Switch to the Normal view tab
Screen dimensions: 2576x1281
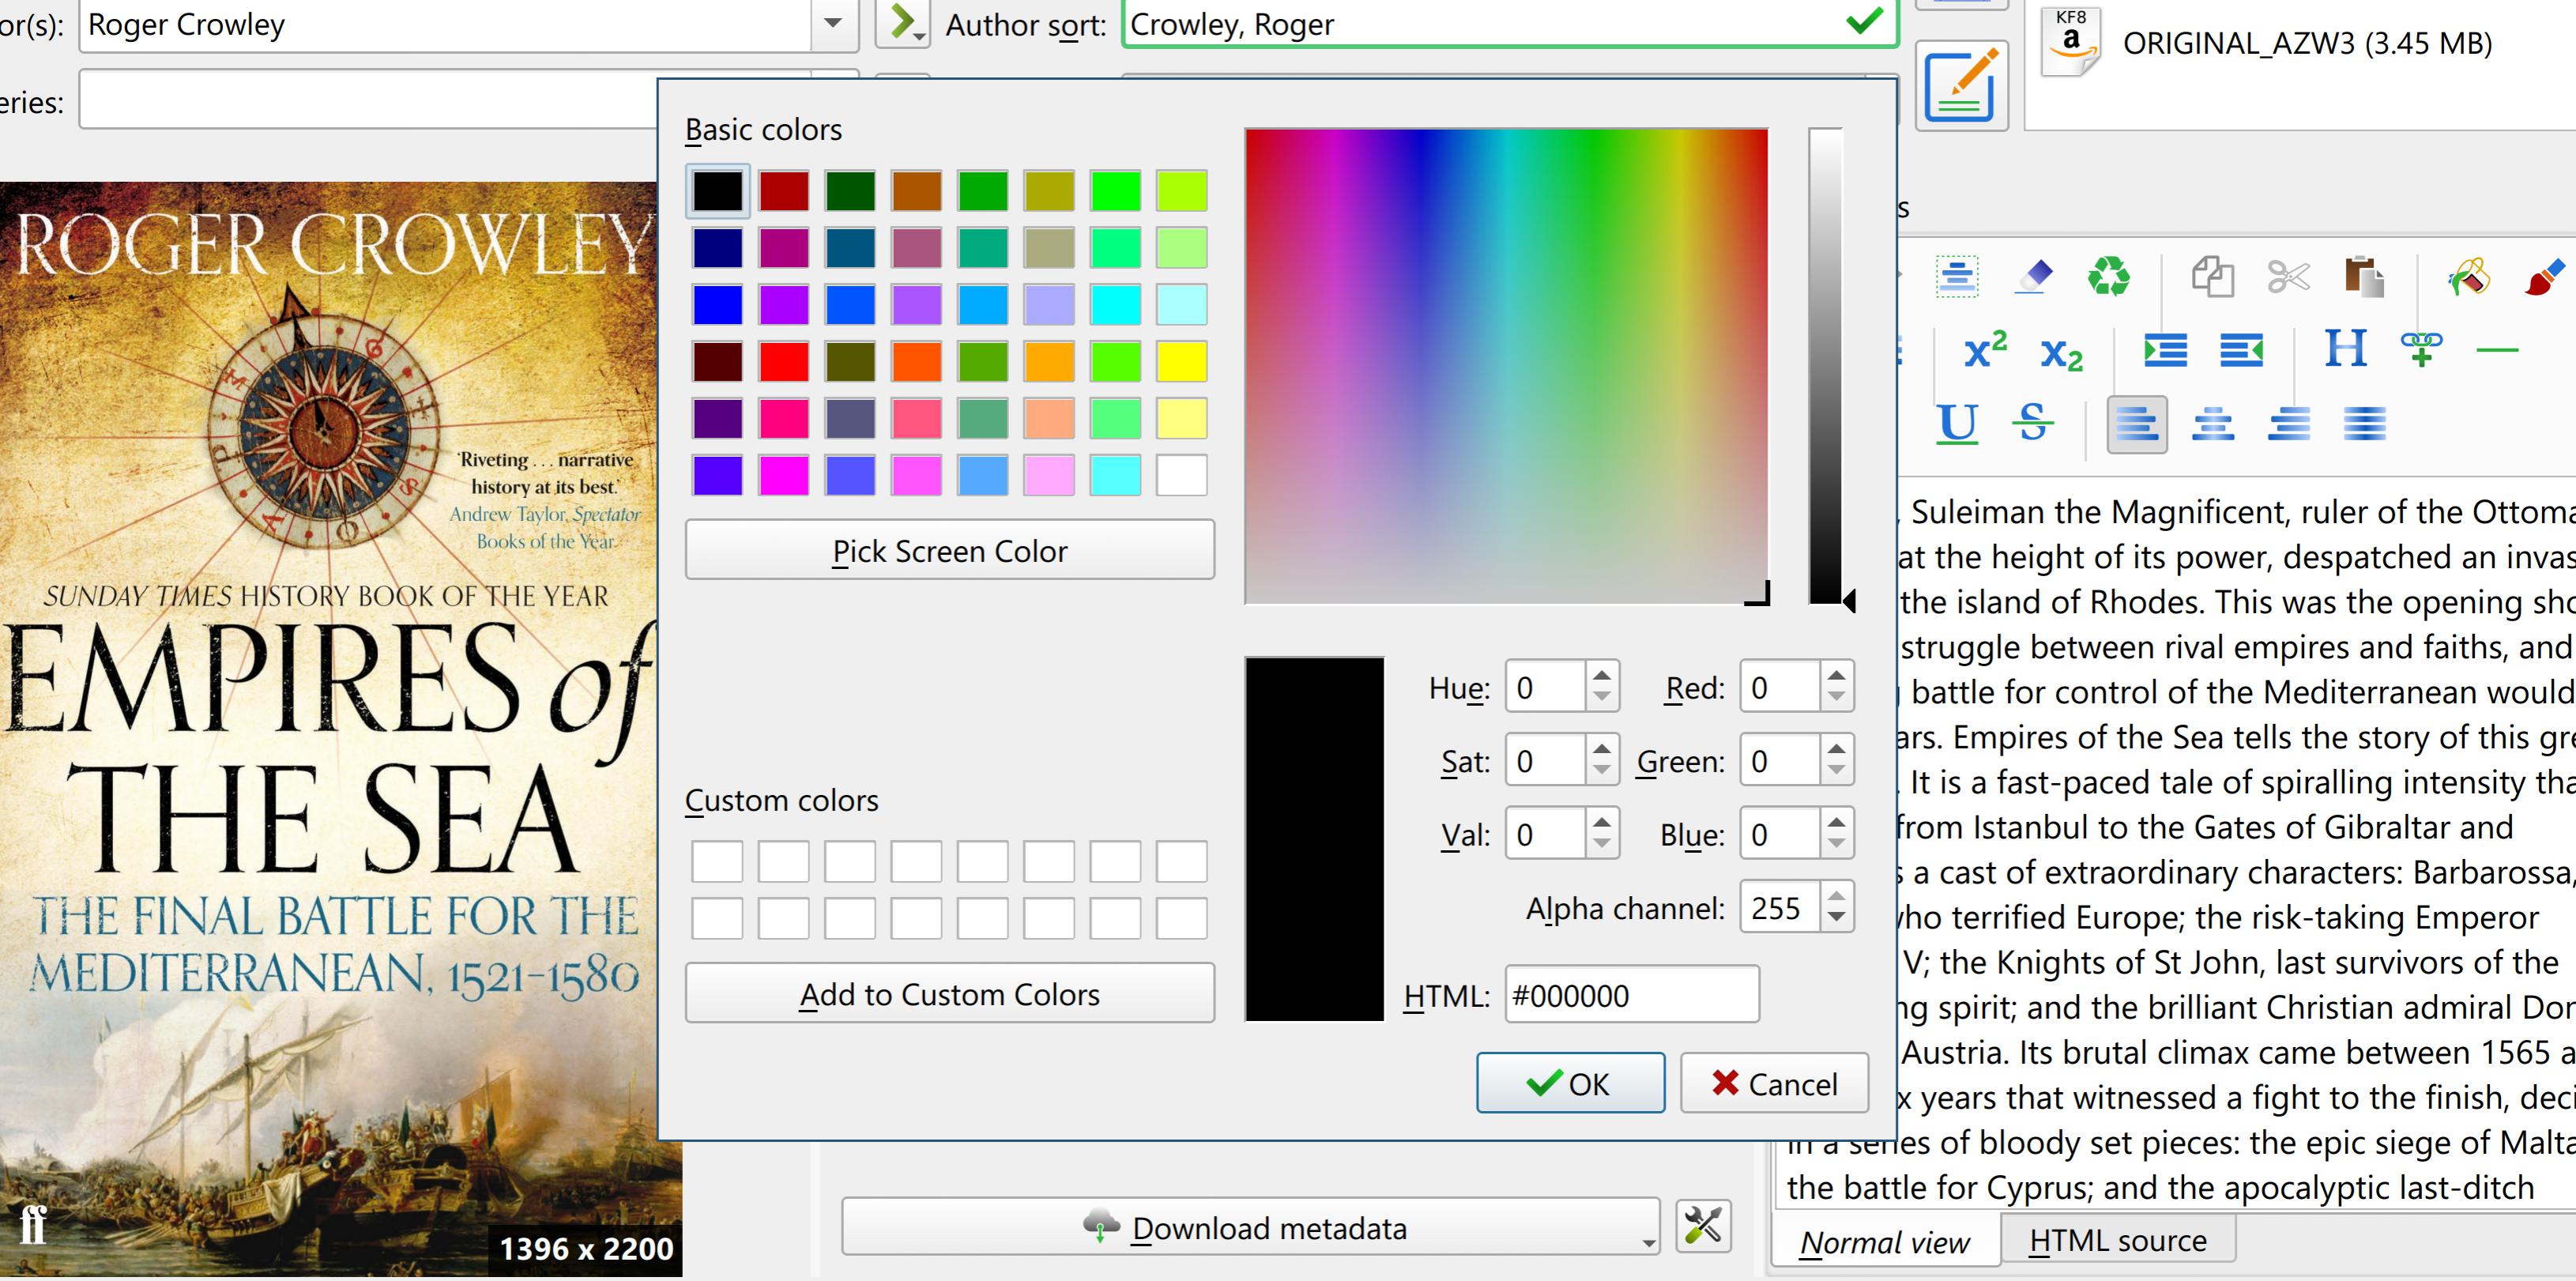coord(1885,1241)
